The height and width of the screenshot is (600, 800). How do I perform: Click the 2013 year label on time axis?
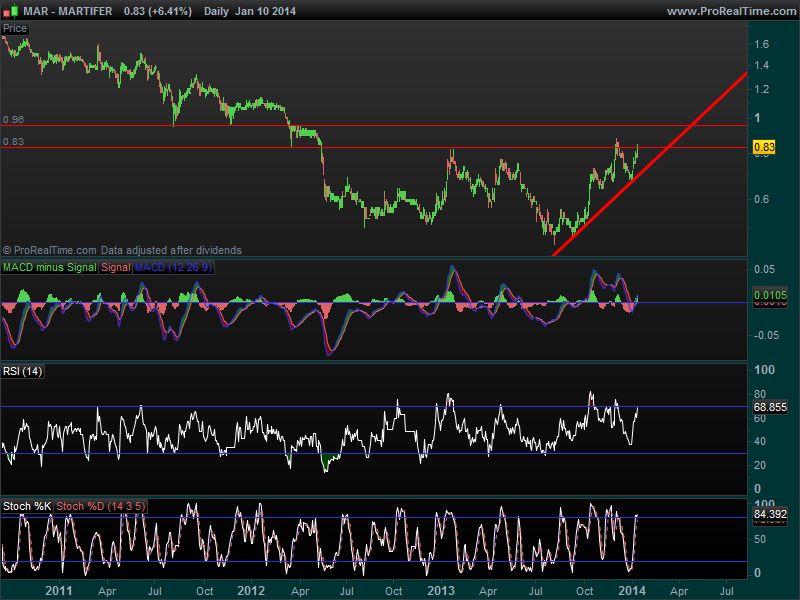441,591
